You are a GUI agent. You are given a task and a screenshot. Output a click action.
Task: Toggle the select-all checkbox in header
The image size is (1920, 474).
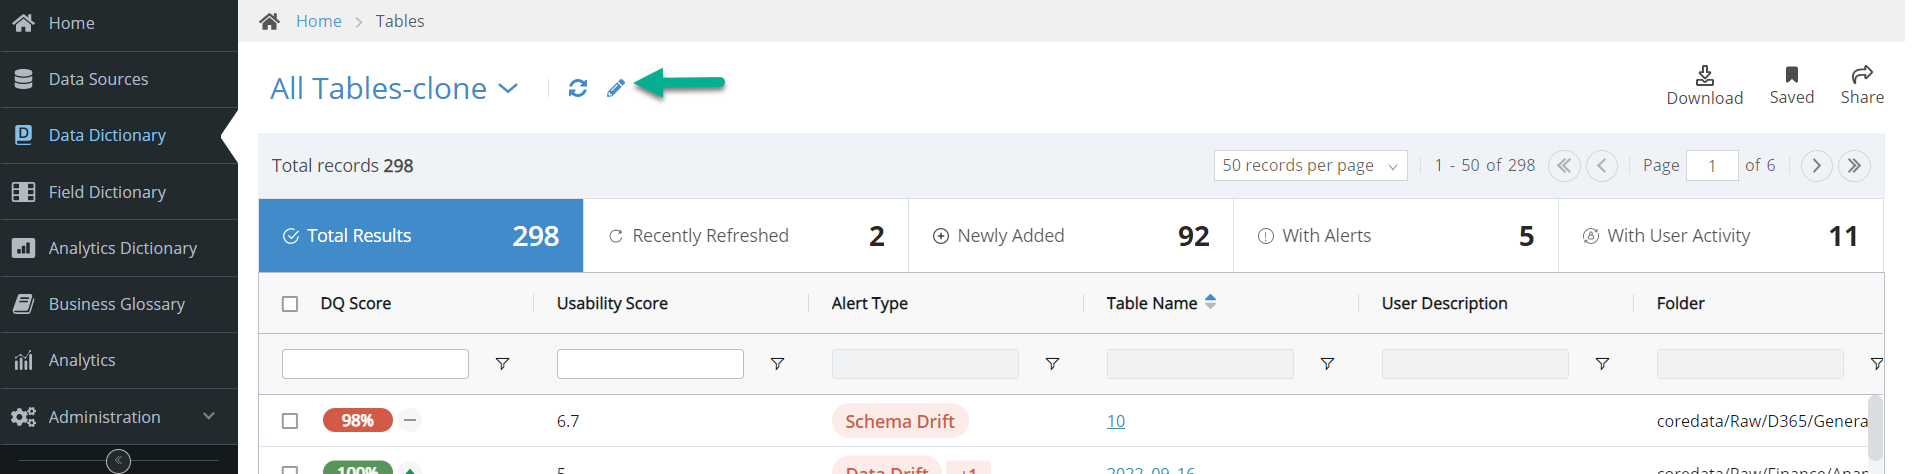click(290, 304)
